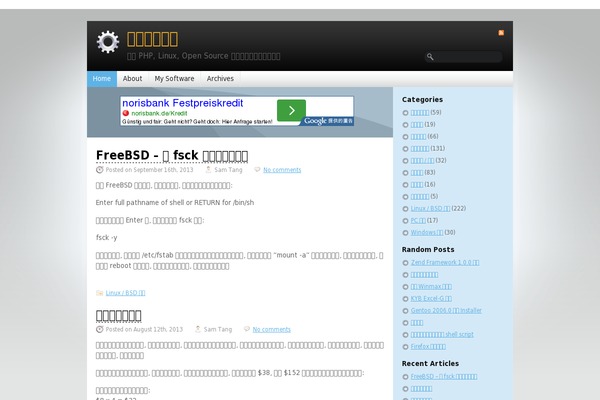This screenshot has width=600, height=400.
Task: Click the magnifier icon in search box
Action: (x=430, y=57)
